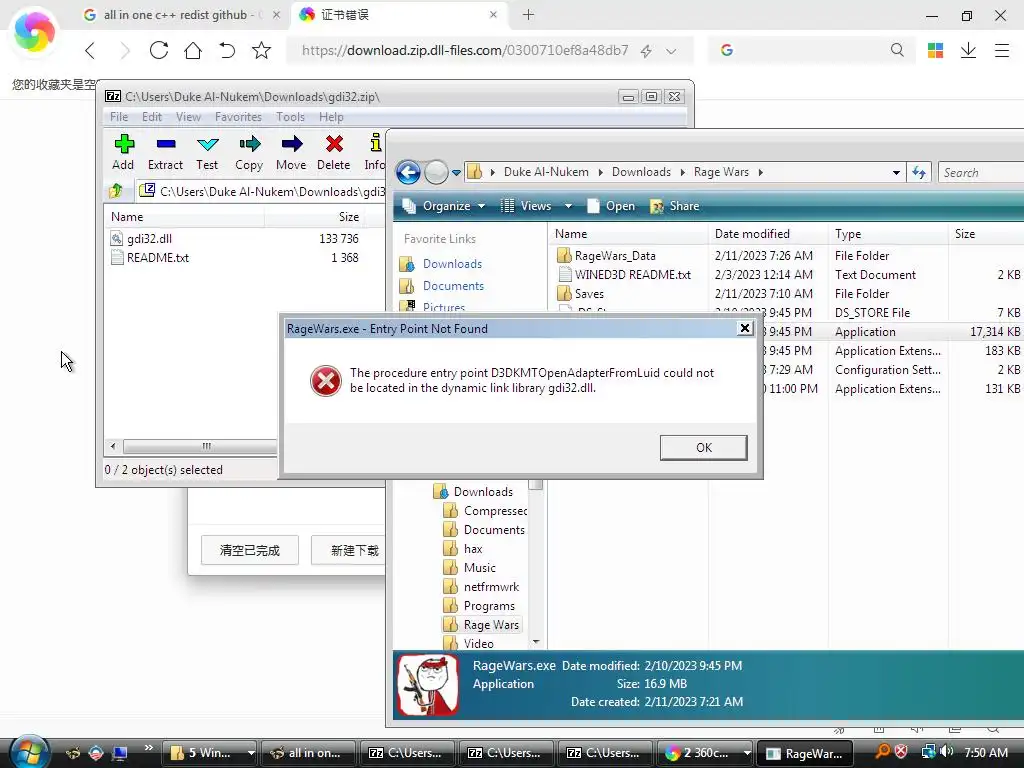Expand the browser address bar dropdown chevron
The image size is (1024, 768).
coord(671,51)
